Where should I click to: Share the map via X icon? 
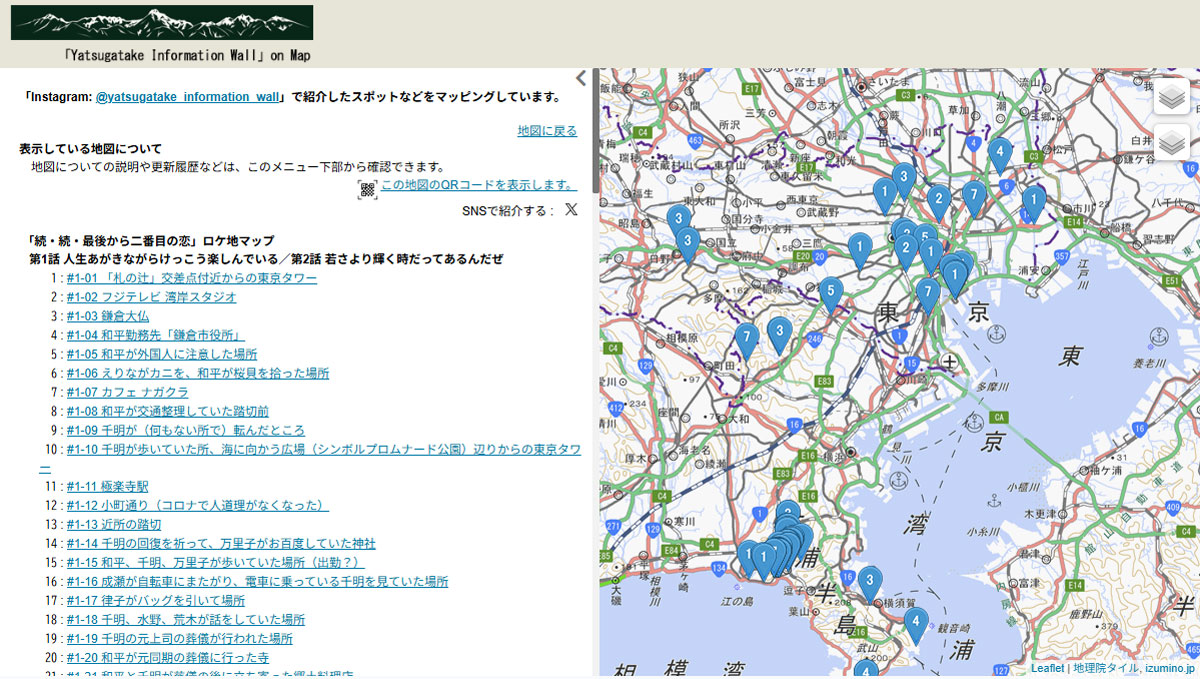571,210
